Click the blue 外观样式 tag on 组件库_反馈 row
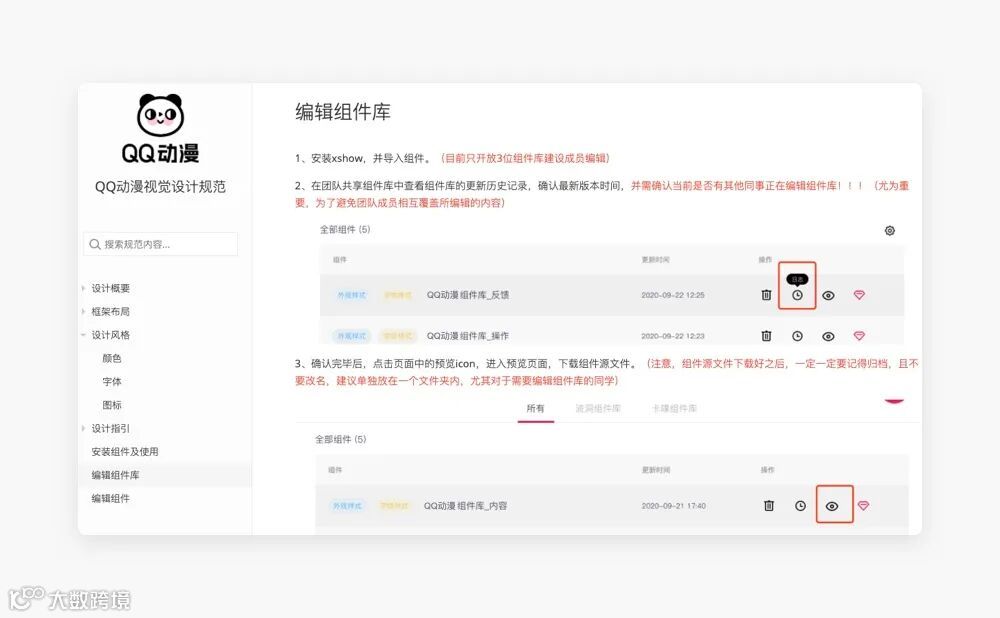The image size is (1000, 618). 351,295
